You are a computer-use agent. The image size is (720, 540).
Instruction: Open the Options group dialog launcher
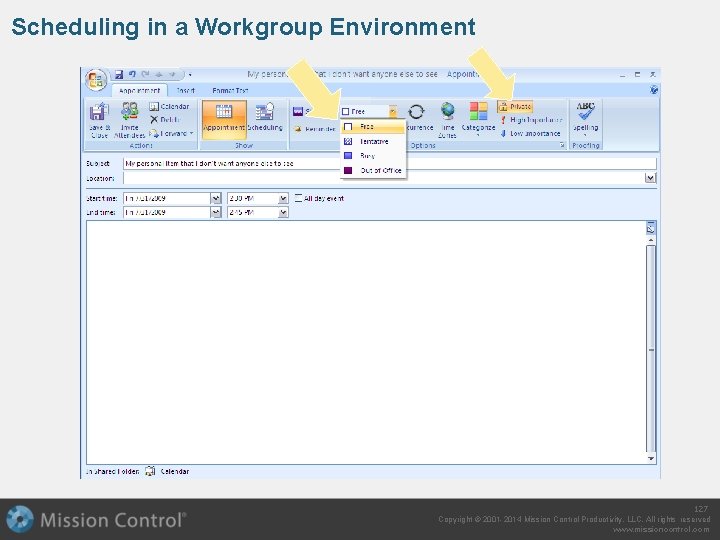pos(562,145)
